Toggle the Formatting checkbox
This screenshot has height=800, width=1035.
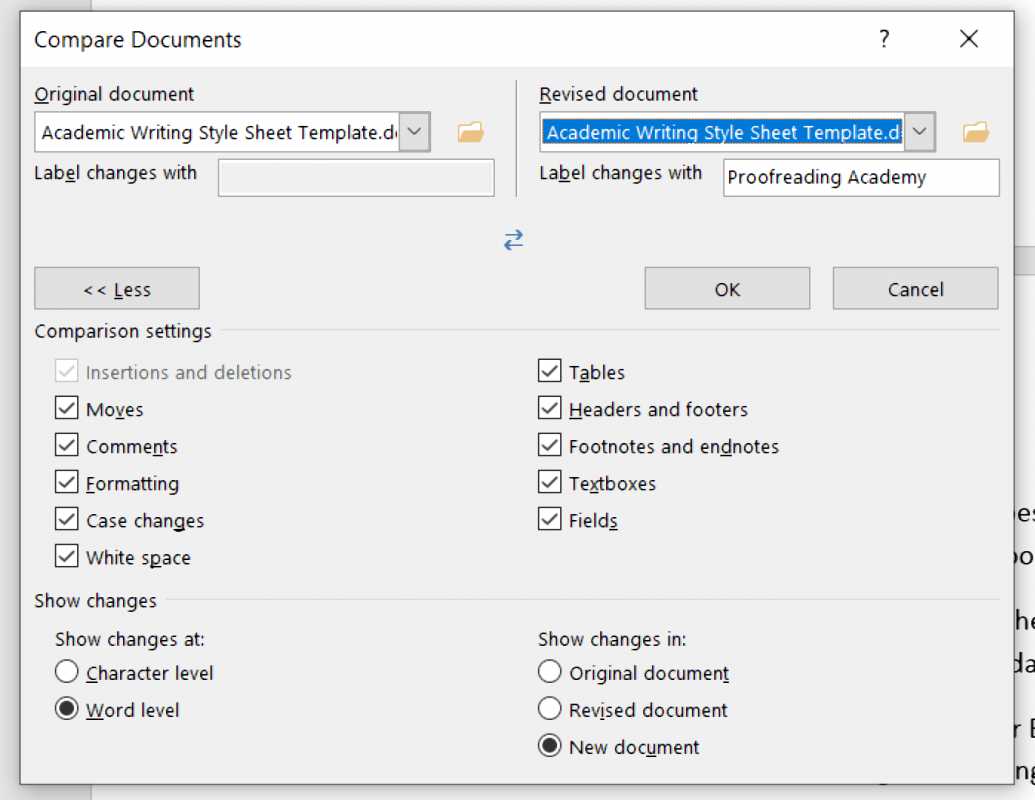[x=67, y=483]
